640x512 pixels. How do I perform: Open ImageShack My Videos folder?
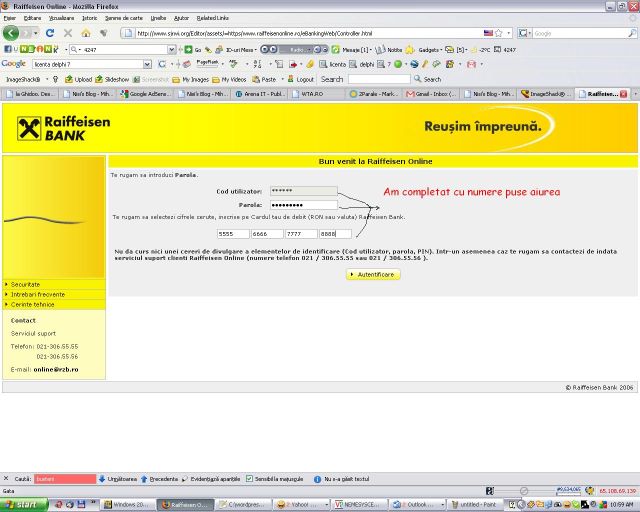point(229,80)
